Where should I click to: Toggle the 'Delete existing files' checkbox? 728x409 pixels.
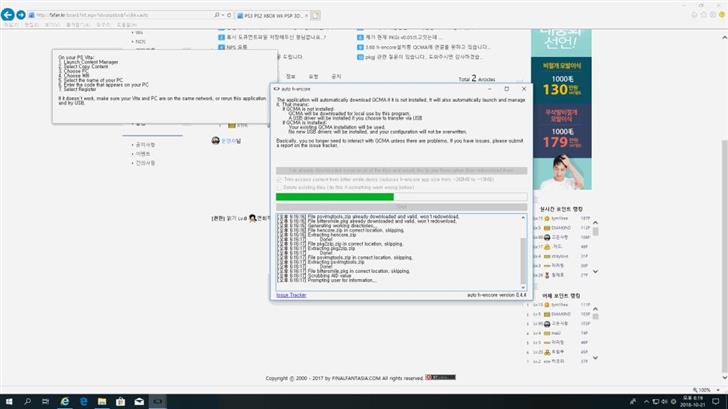coord(280,187)
